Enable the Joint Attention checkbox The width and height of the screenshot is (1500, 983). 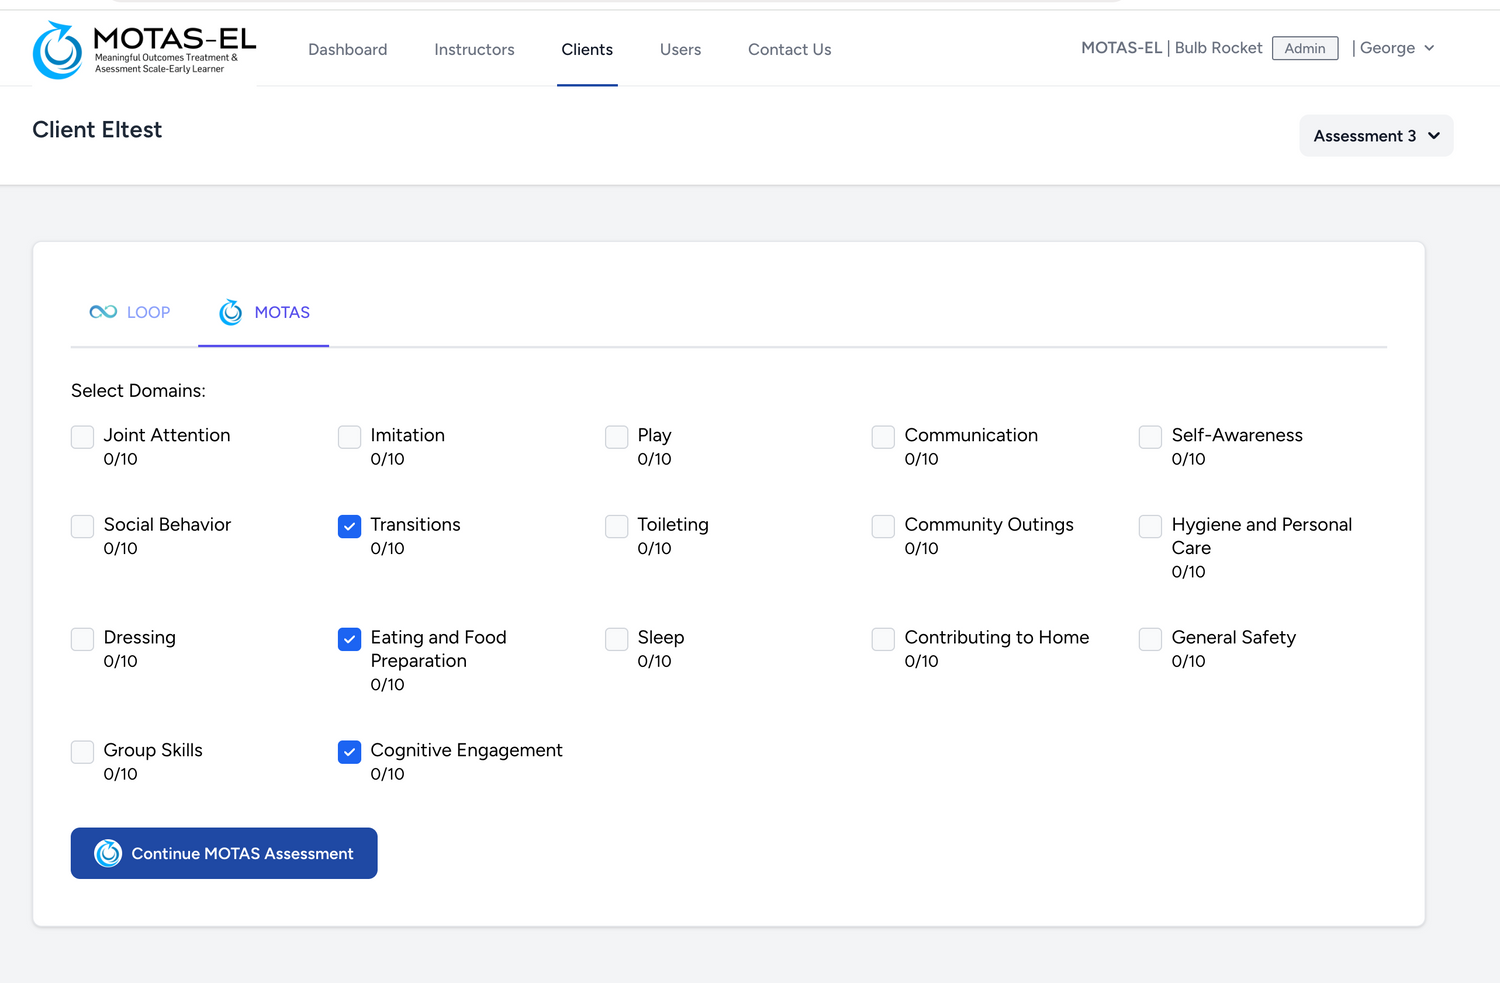click(83, 437)
